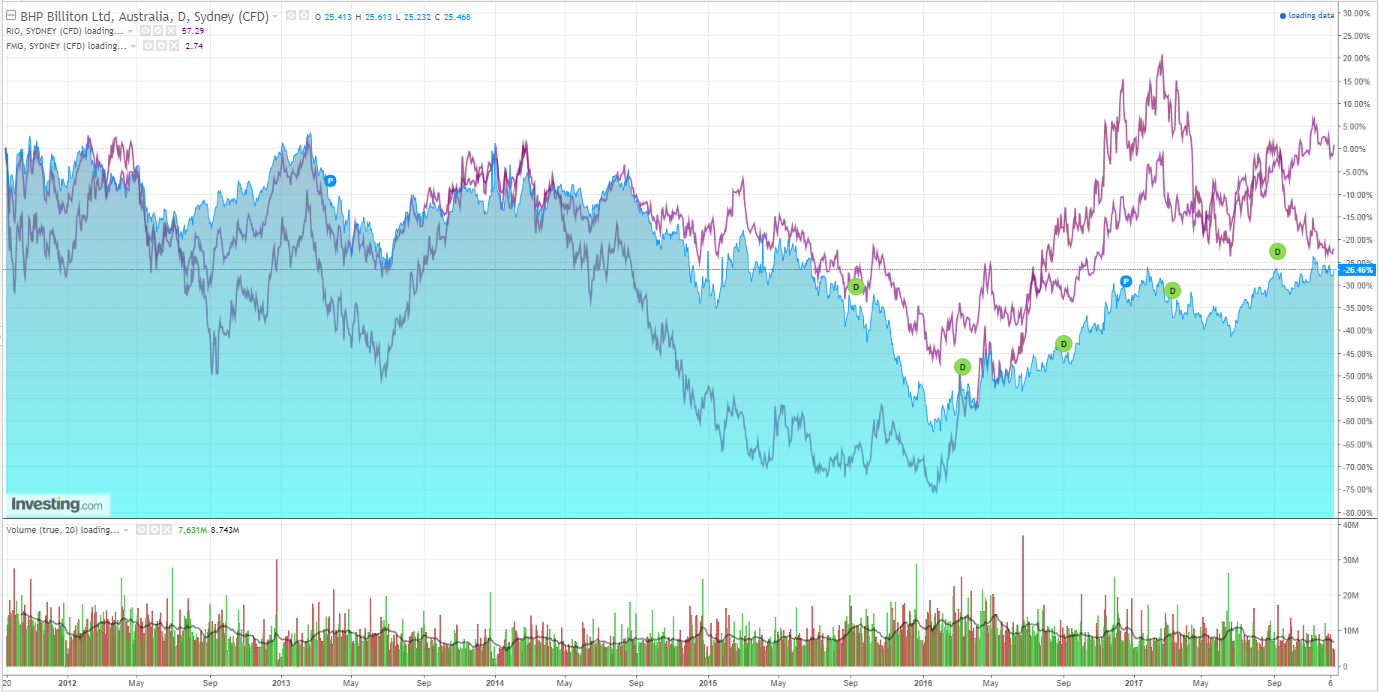Click the close price value 25.468
This screenshot has height=692, width=1379.
pyautogui.click(x=457, y=17)
